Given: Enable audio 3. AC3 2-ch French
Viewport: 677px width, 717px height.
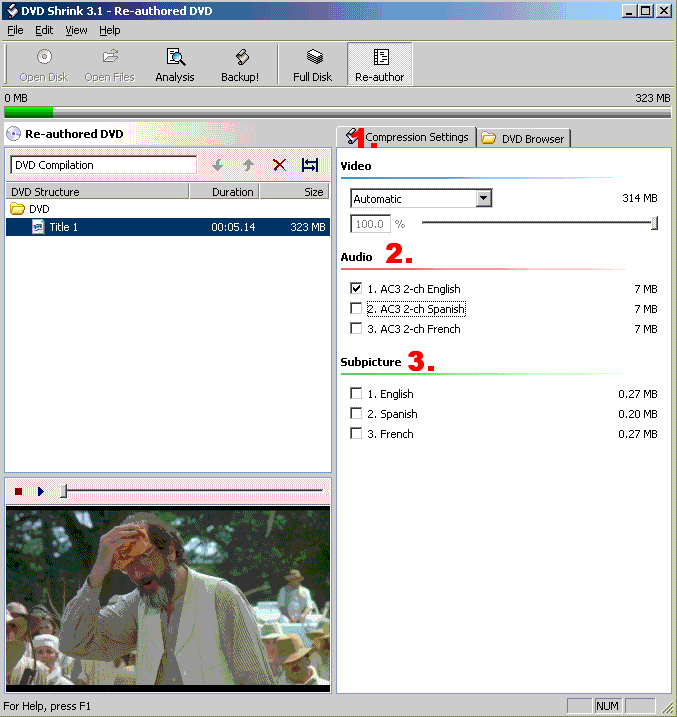Looking at the screenshot, I should pyautogui.click(x=356, y=328).
